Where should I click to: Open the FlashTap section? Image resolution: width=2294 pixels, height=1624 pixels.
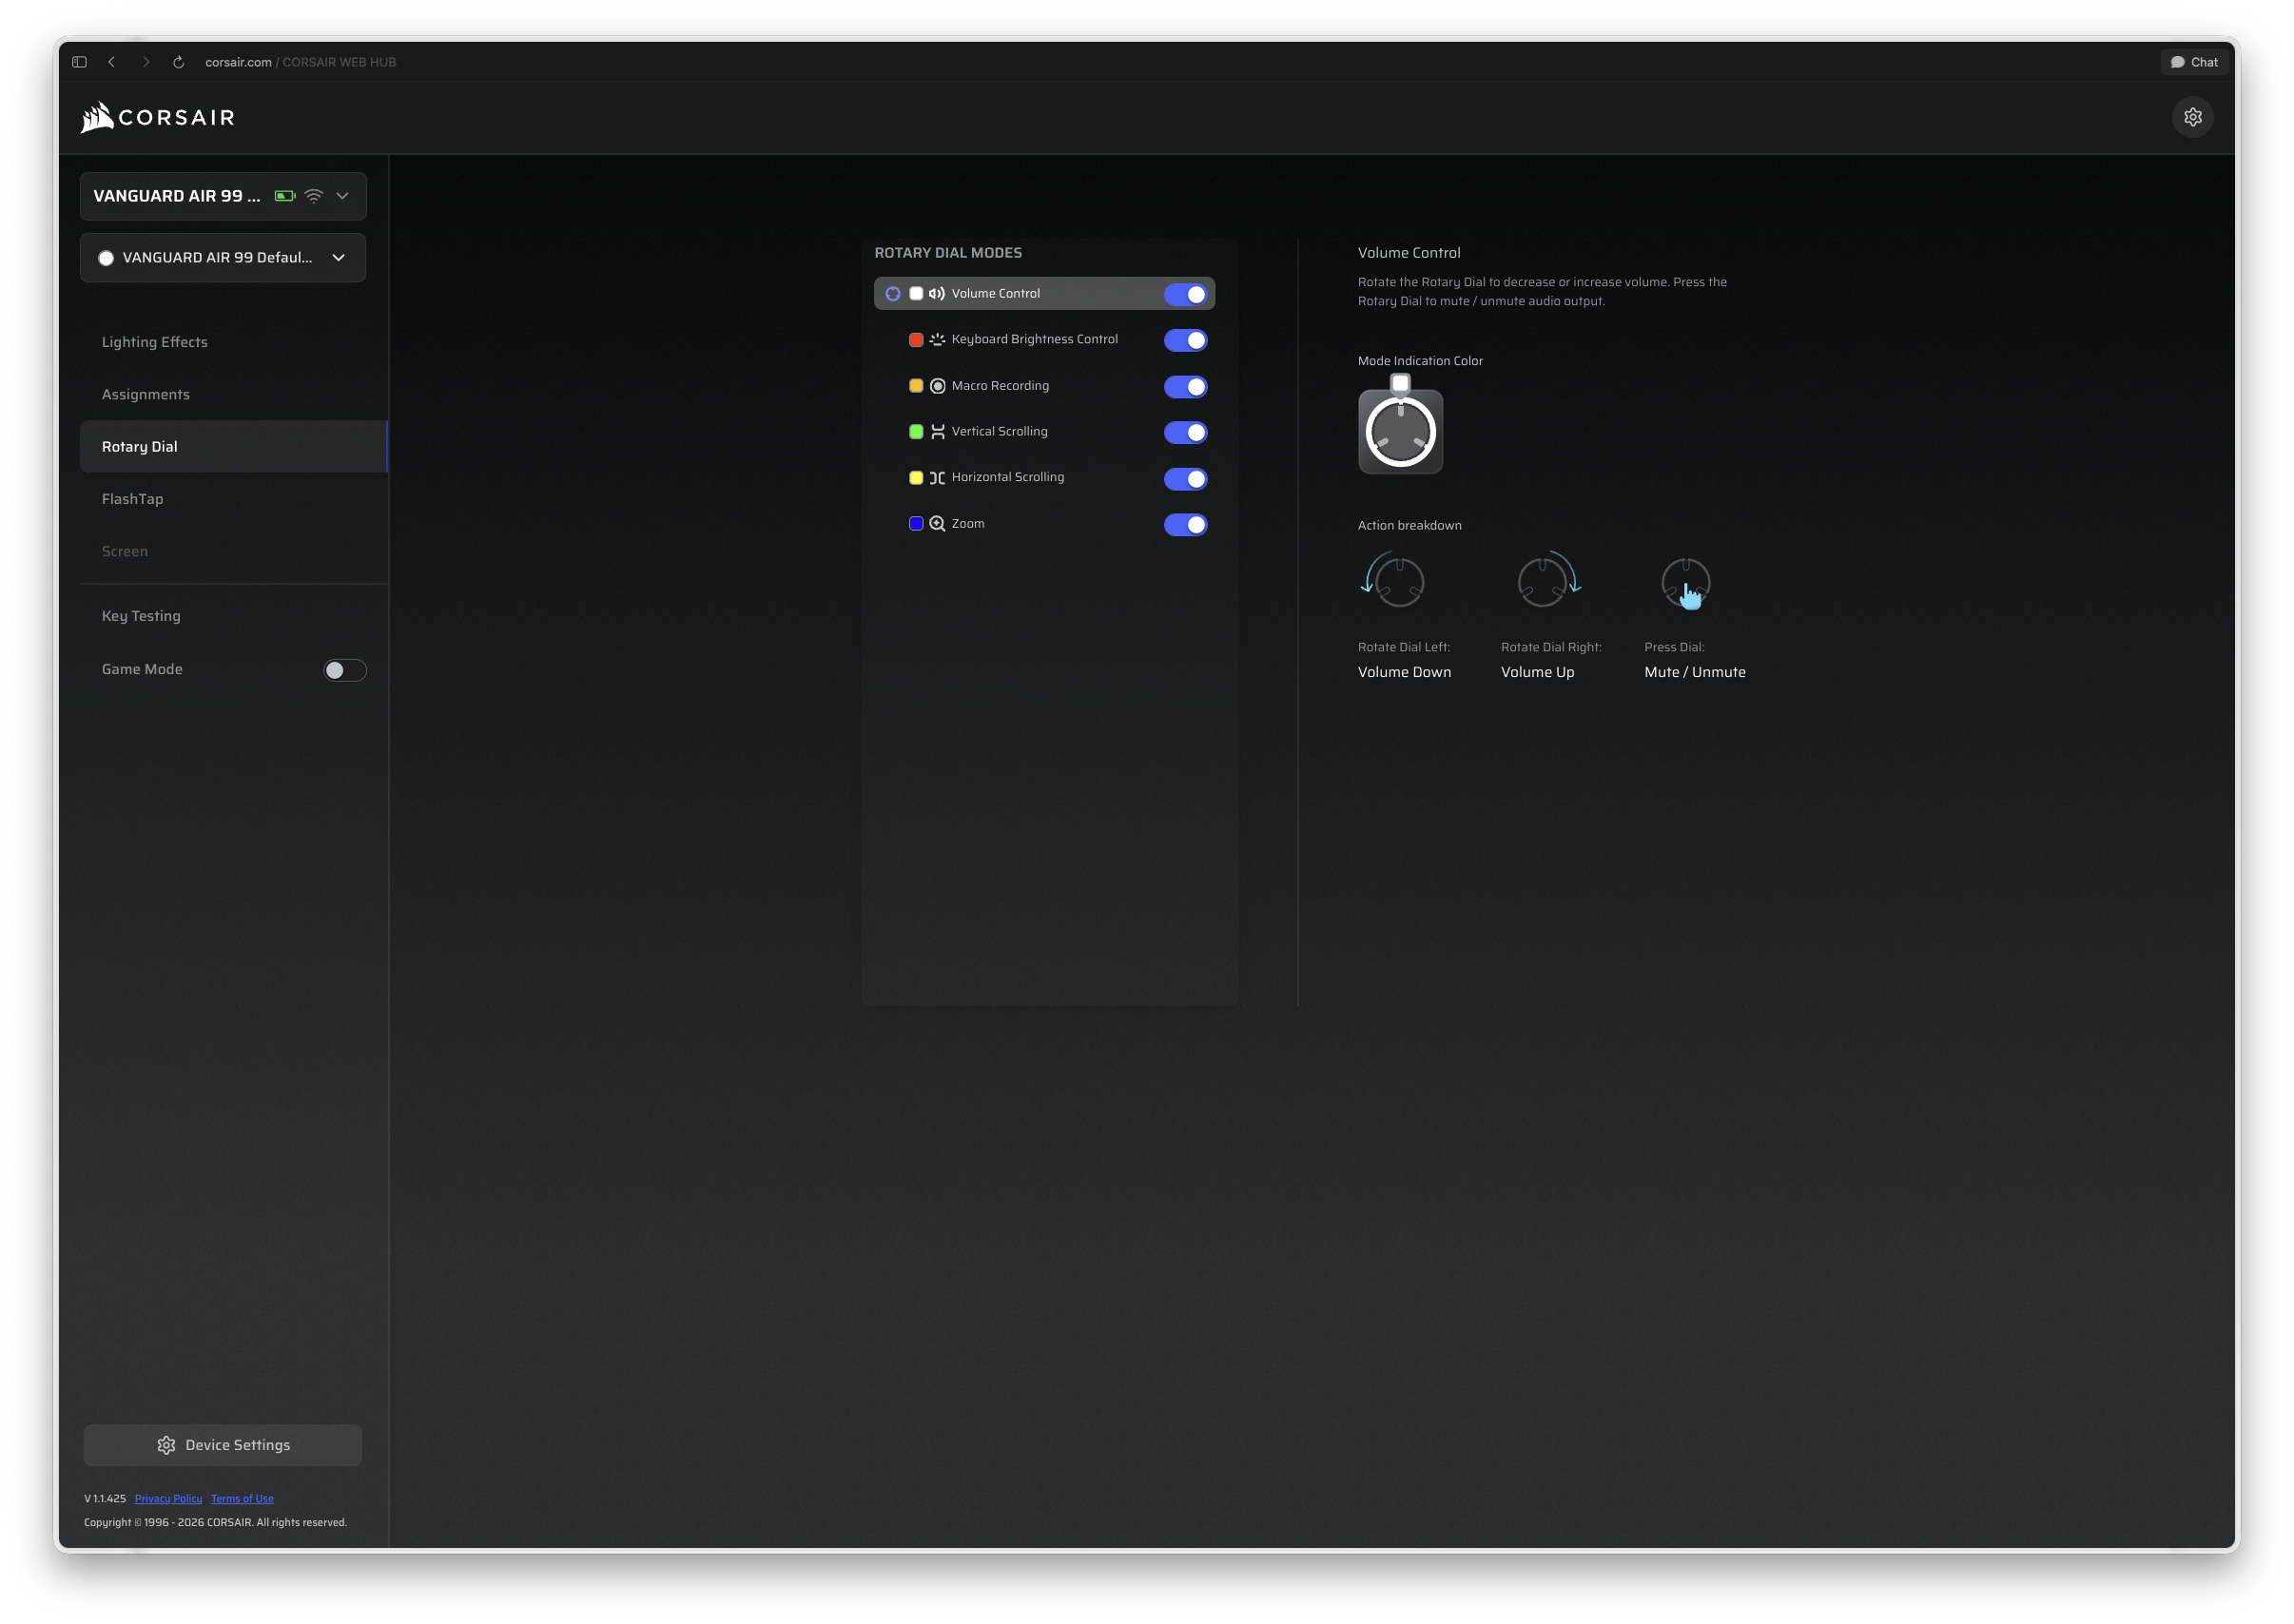pyautogui.click(x=132, y=499)
